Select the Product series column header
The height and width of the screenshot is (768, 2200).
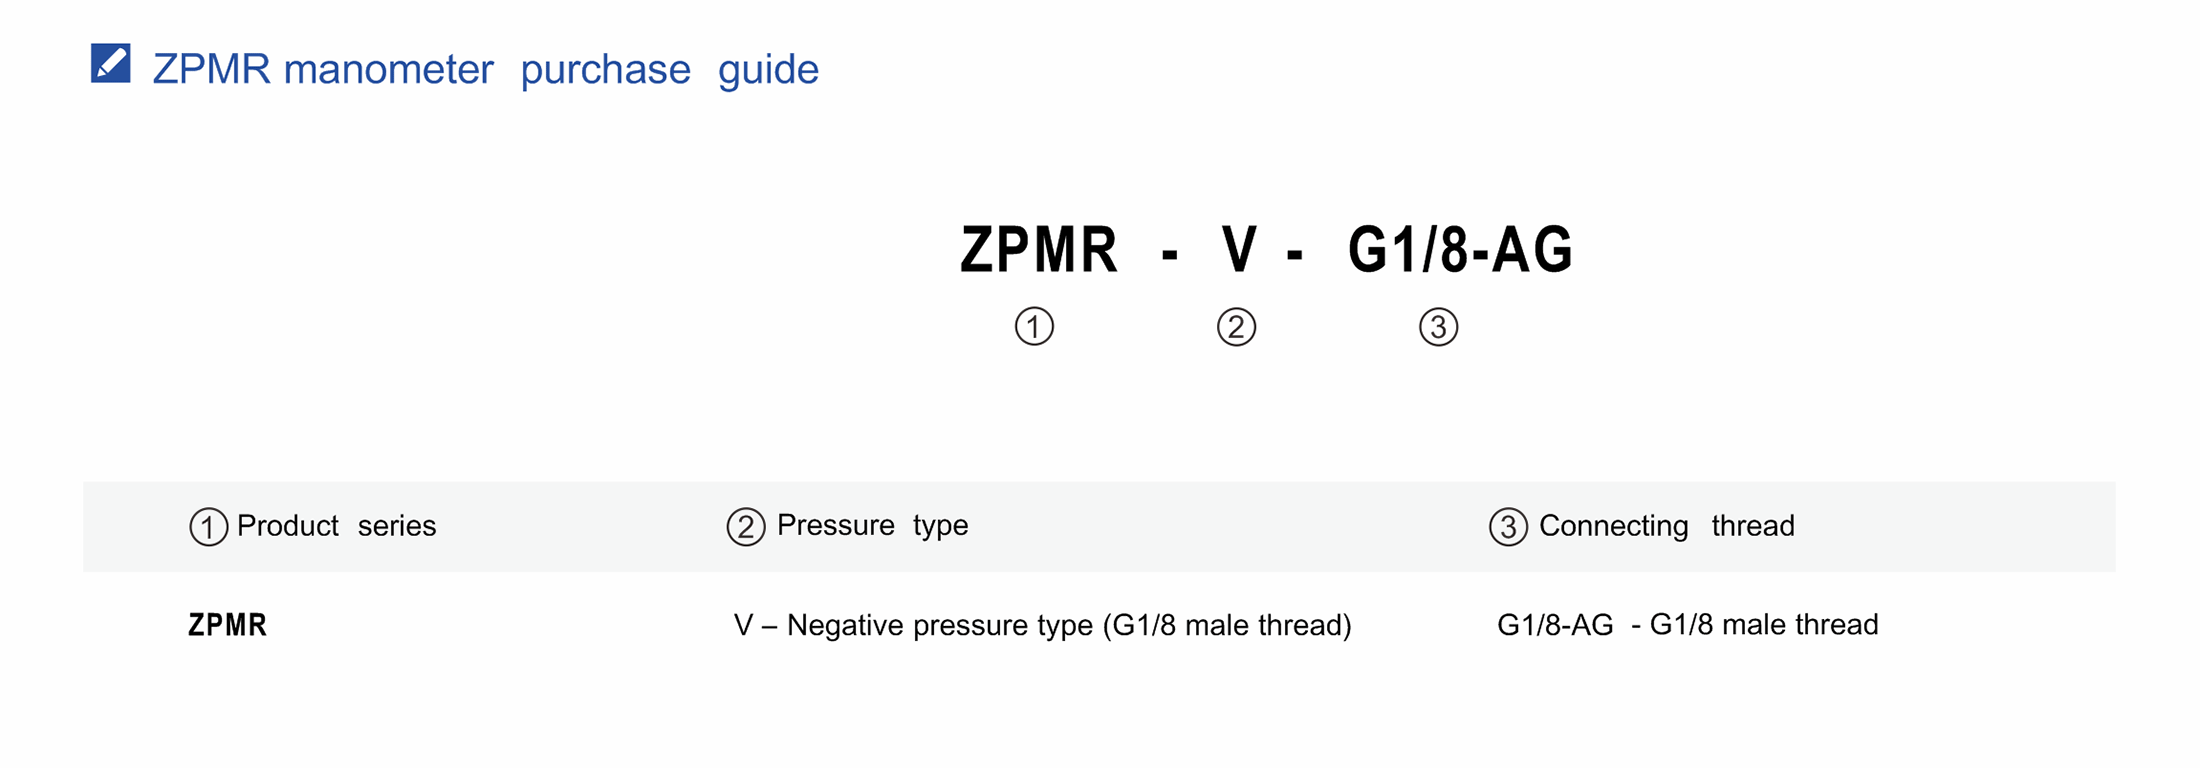click(x=336, y=526)
